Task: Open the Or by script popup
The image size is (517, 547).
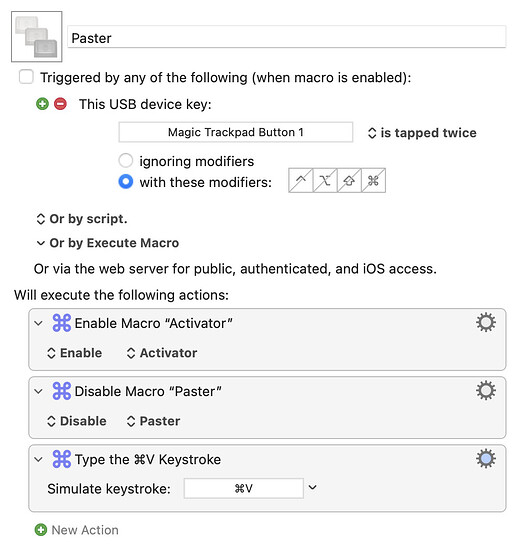Action: point(82,219)
